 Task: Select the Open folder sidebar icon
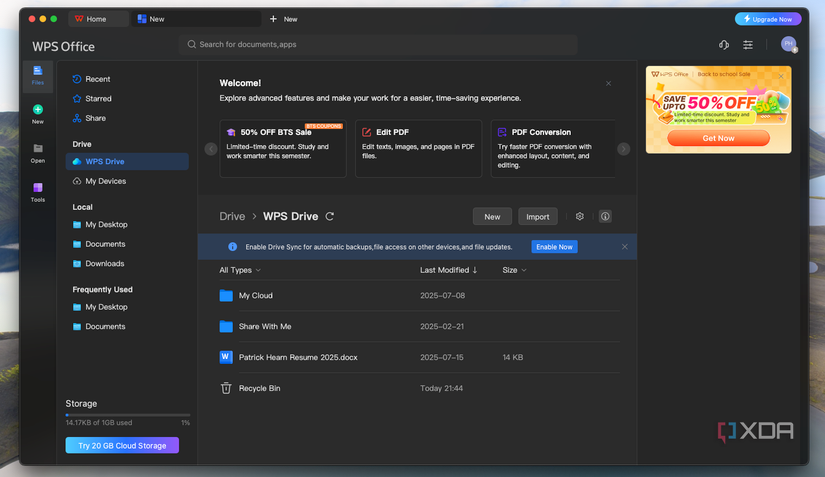[38, 148]
